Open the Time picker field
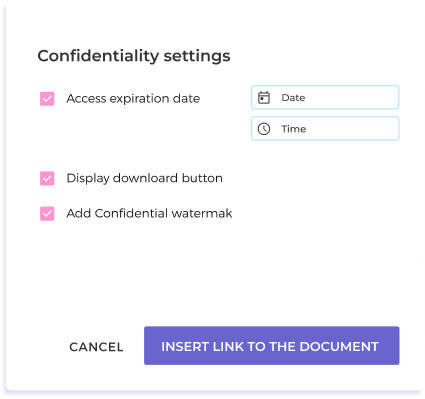Image resolution: width=425 pixels, height=399 pixels. 325,128
